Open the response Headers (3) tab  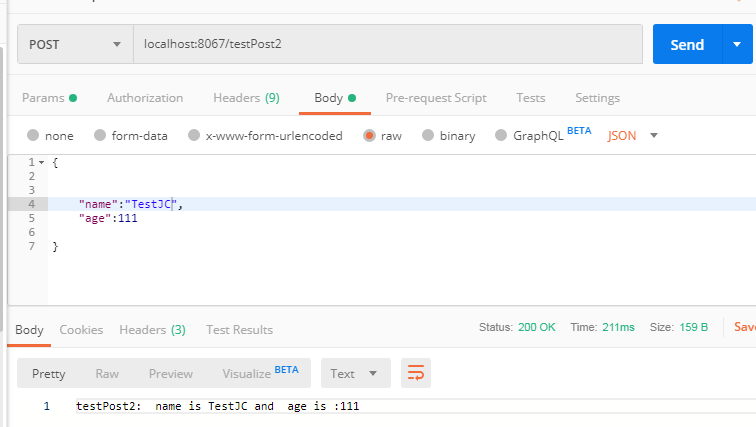pyautogui.click(x=152, y=330)
